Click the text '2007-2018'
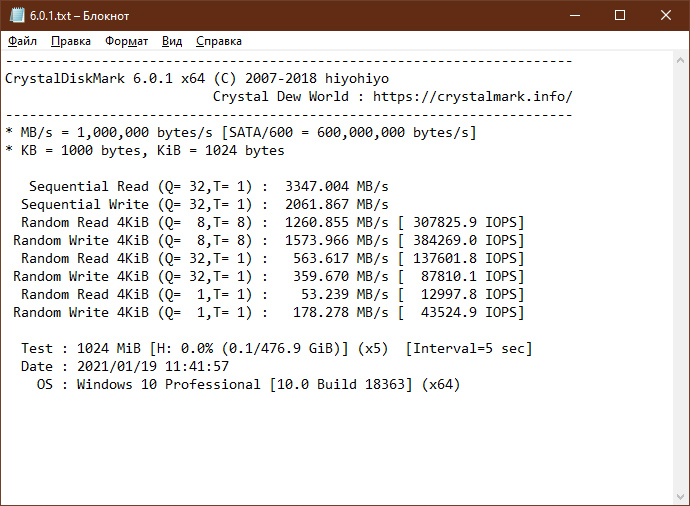The image size is (690, 506). coord(281,79)
